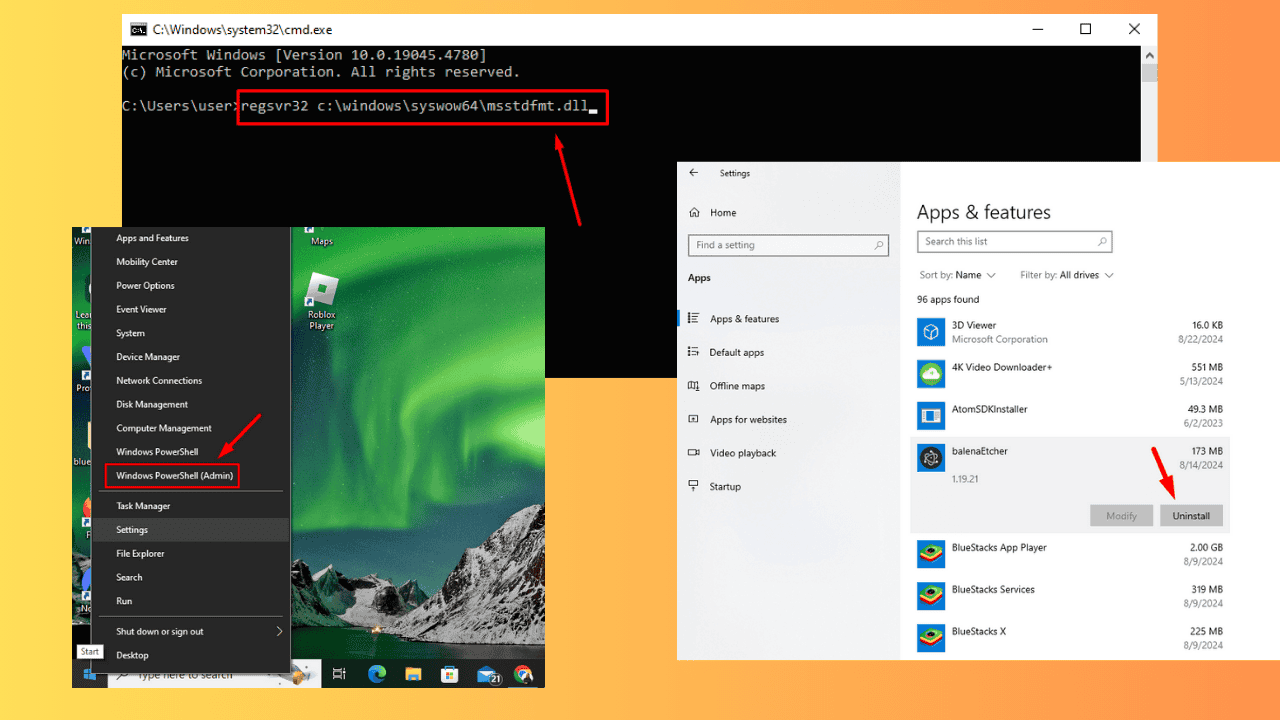This screenshot has height=720, width=1280.
Task: Open Network Connections menu entry
Action: [159, 381]
